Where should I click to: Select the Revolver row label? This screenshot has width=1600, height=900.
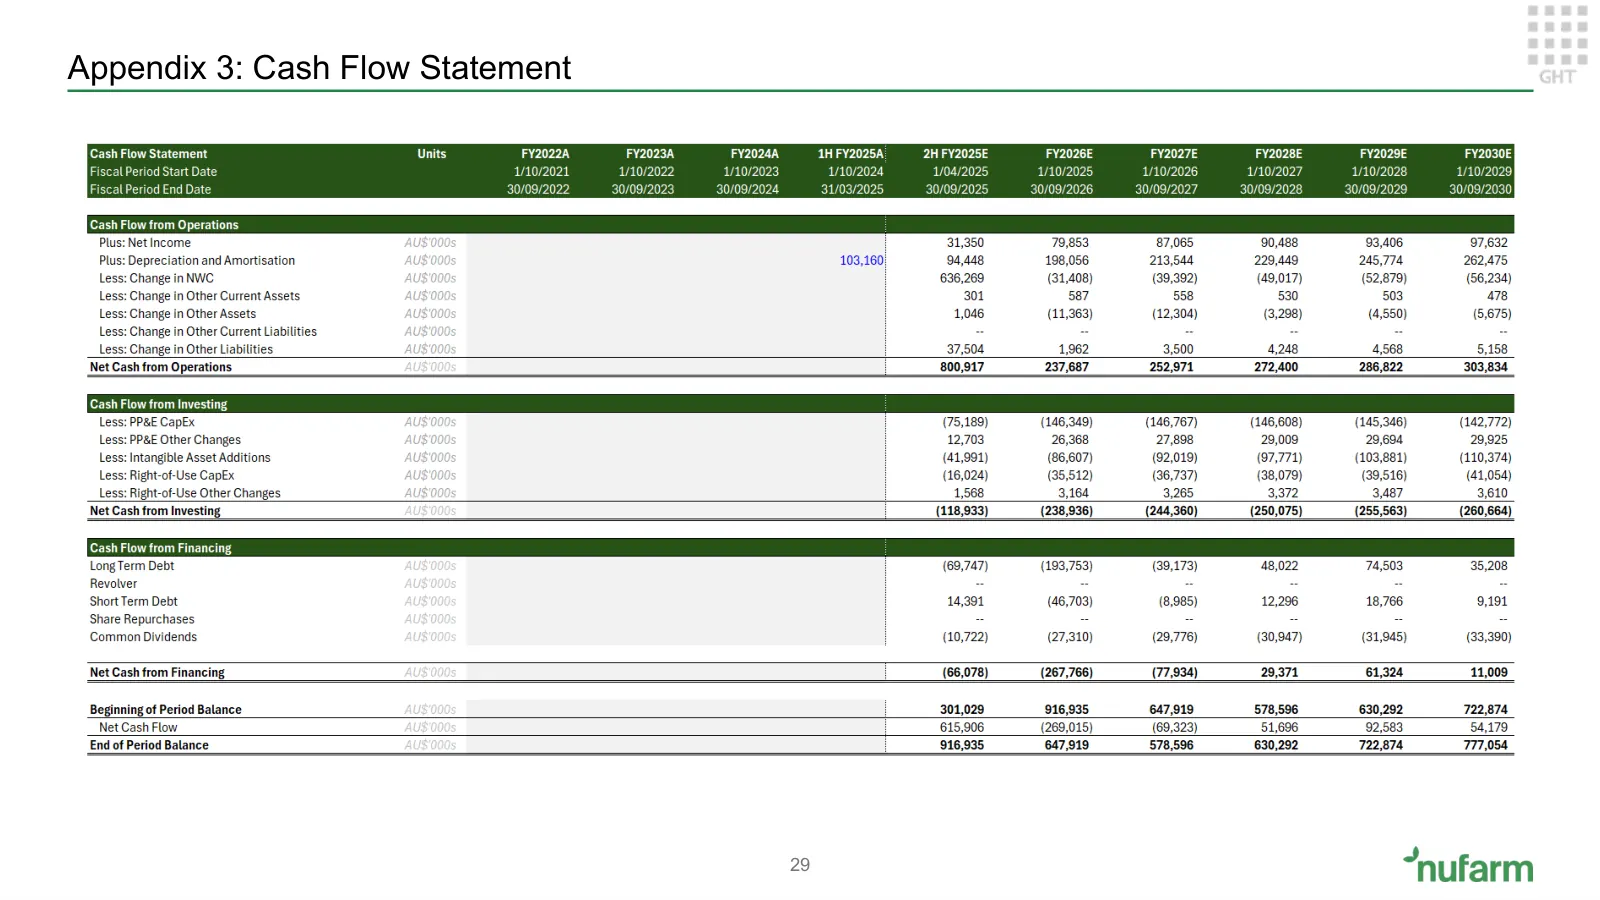(113, 584)
